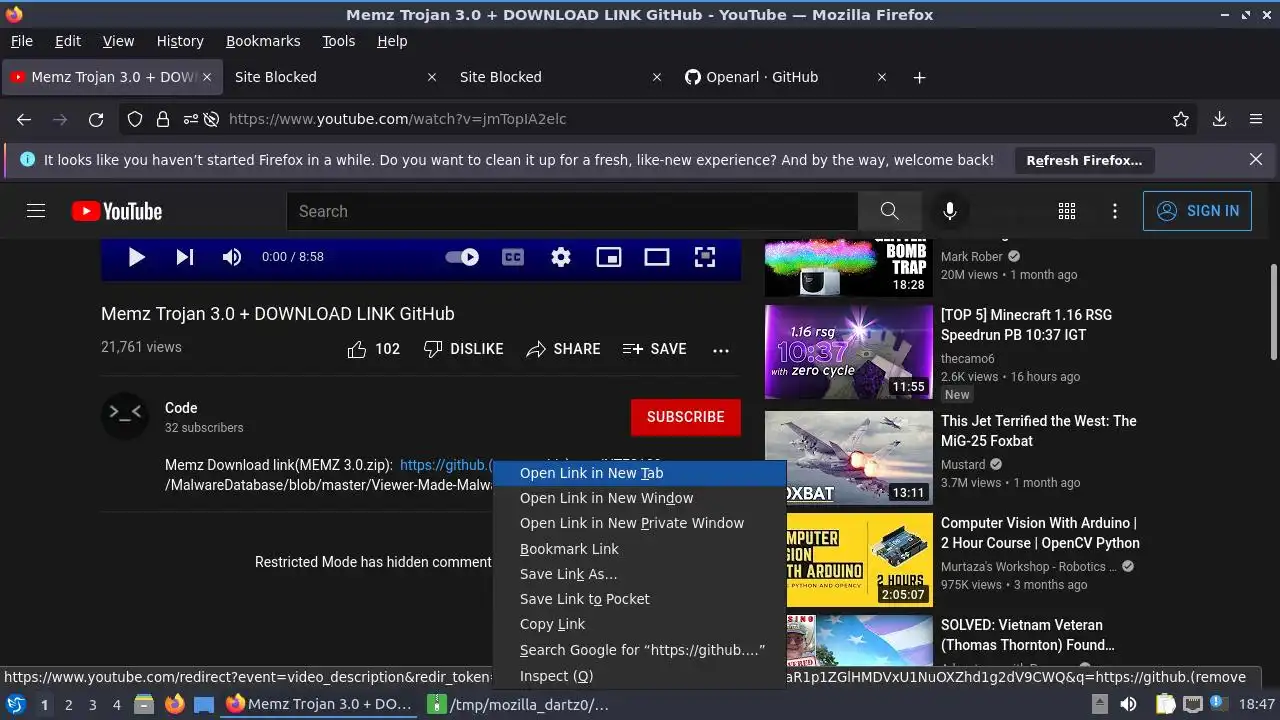Click the DISLIKE button
The height and width of the screenshot is (720, 1280).
(x=463, y=349)
